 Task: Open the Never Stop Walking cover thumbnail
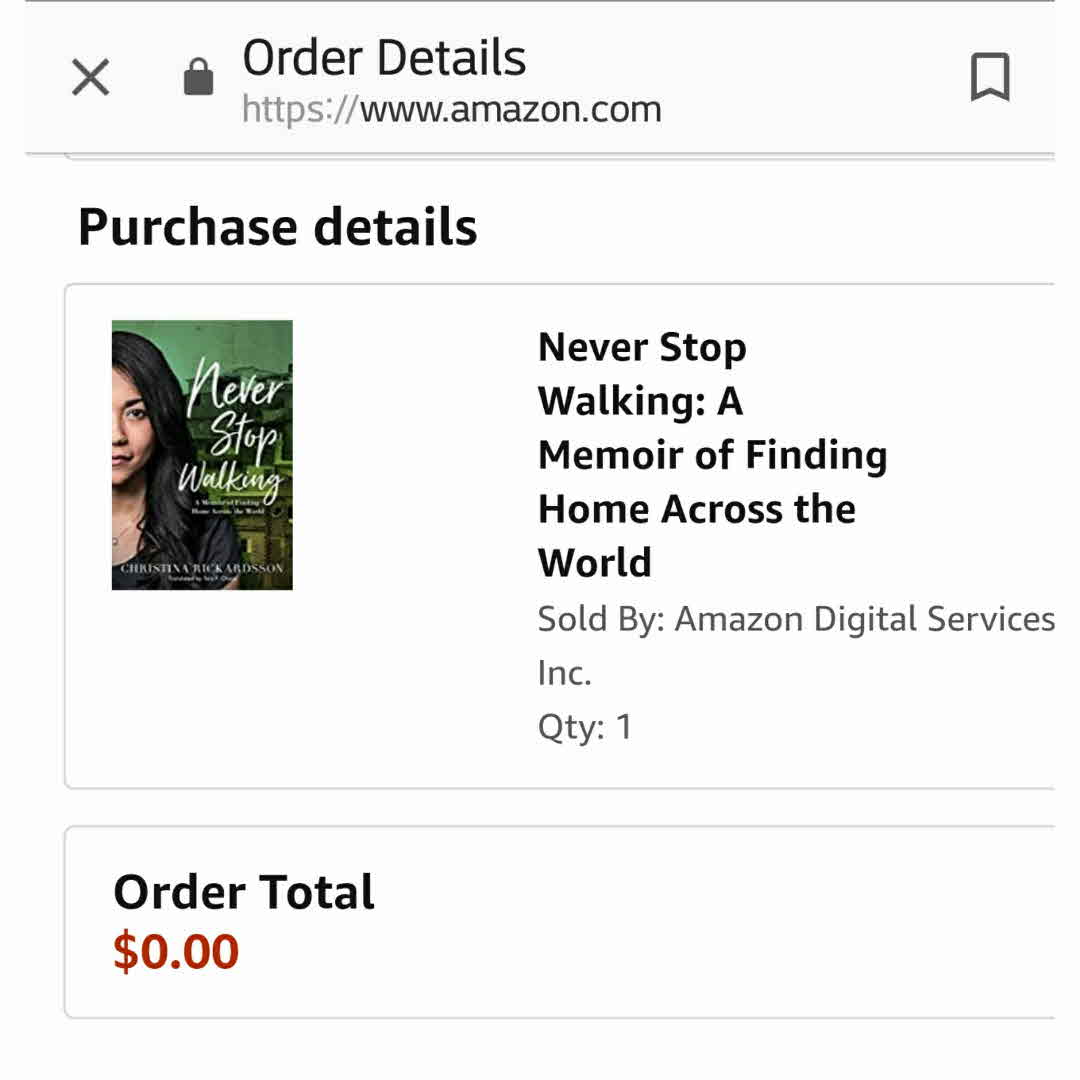[x=202, y=455]
